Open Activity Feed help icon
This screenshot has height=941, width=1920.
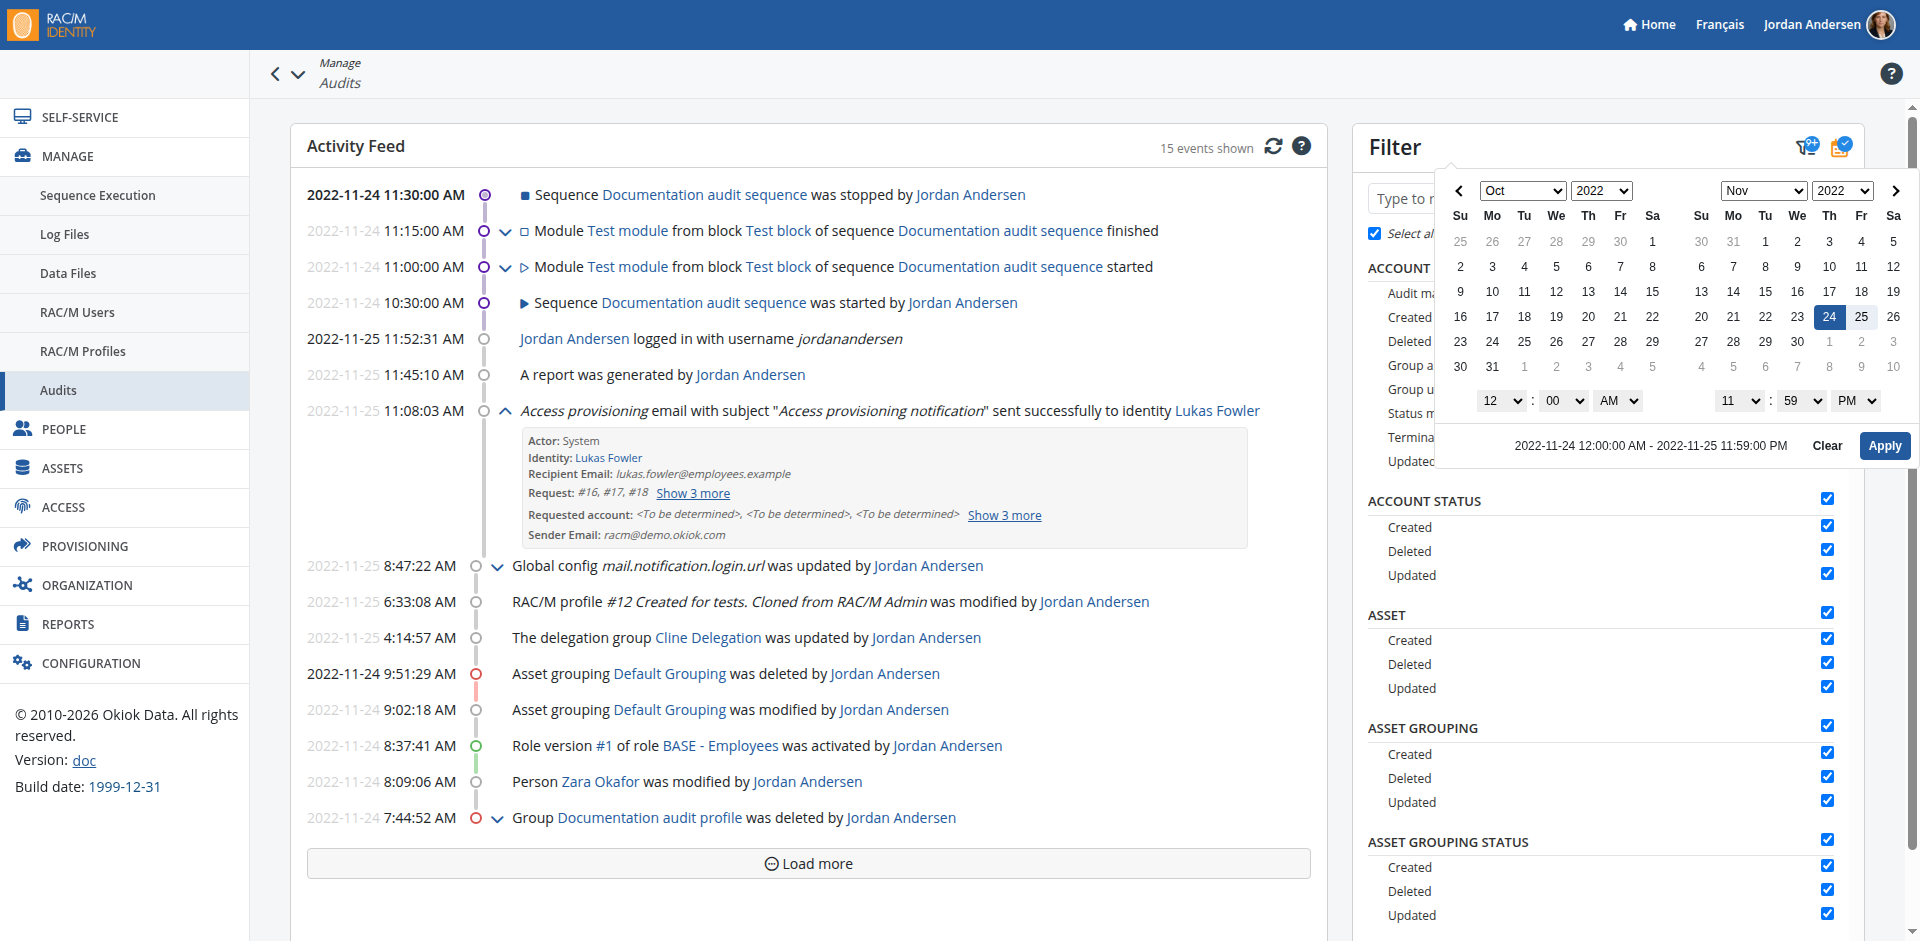pyautogui.click(x=1301, y=146)
